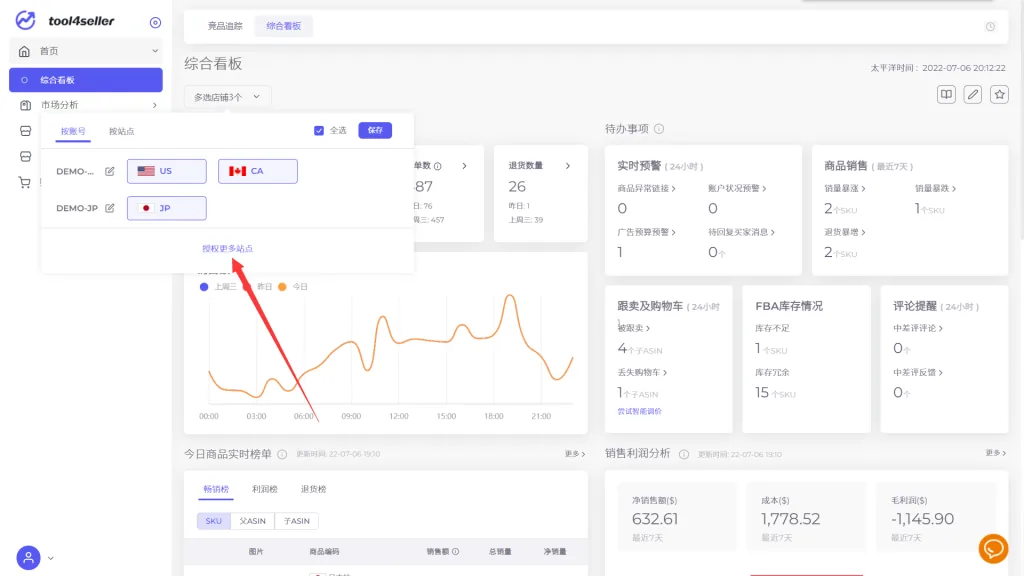Select the 按账号 tab
Viewport: 1024px width, 576px height.
(x=72, y=131)
